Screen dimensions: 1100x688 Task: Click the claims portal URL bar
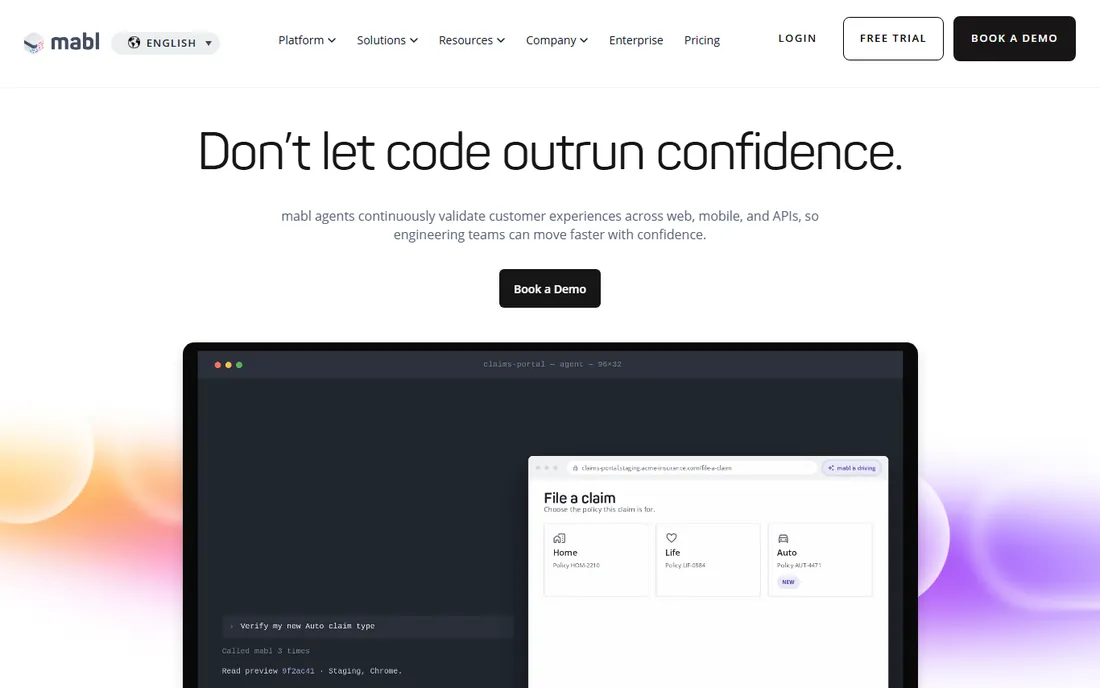(x=692, y=468)
